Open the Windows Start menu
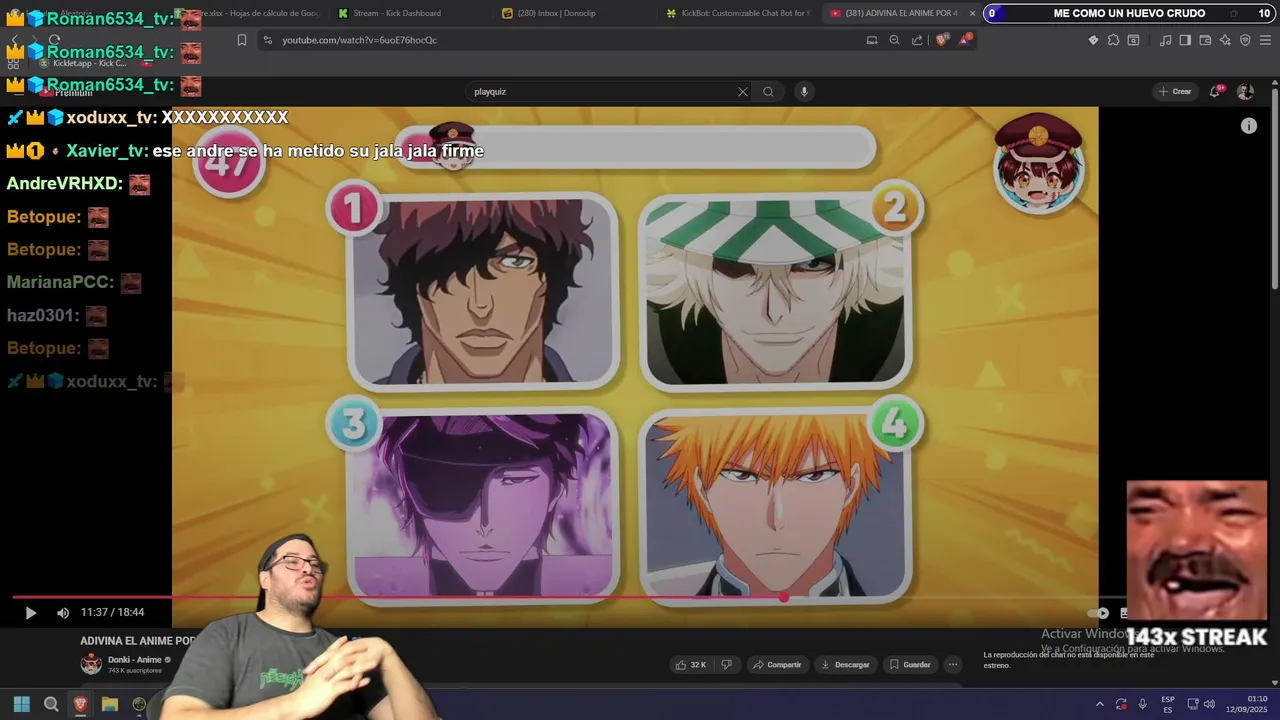1280x720 pixels. 21,704
